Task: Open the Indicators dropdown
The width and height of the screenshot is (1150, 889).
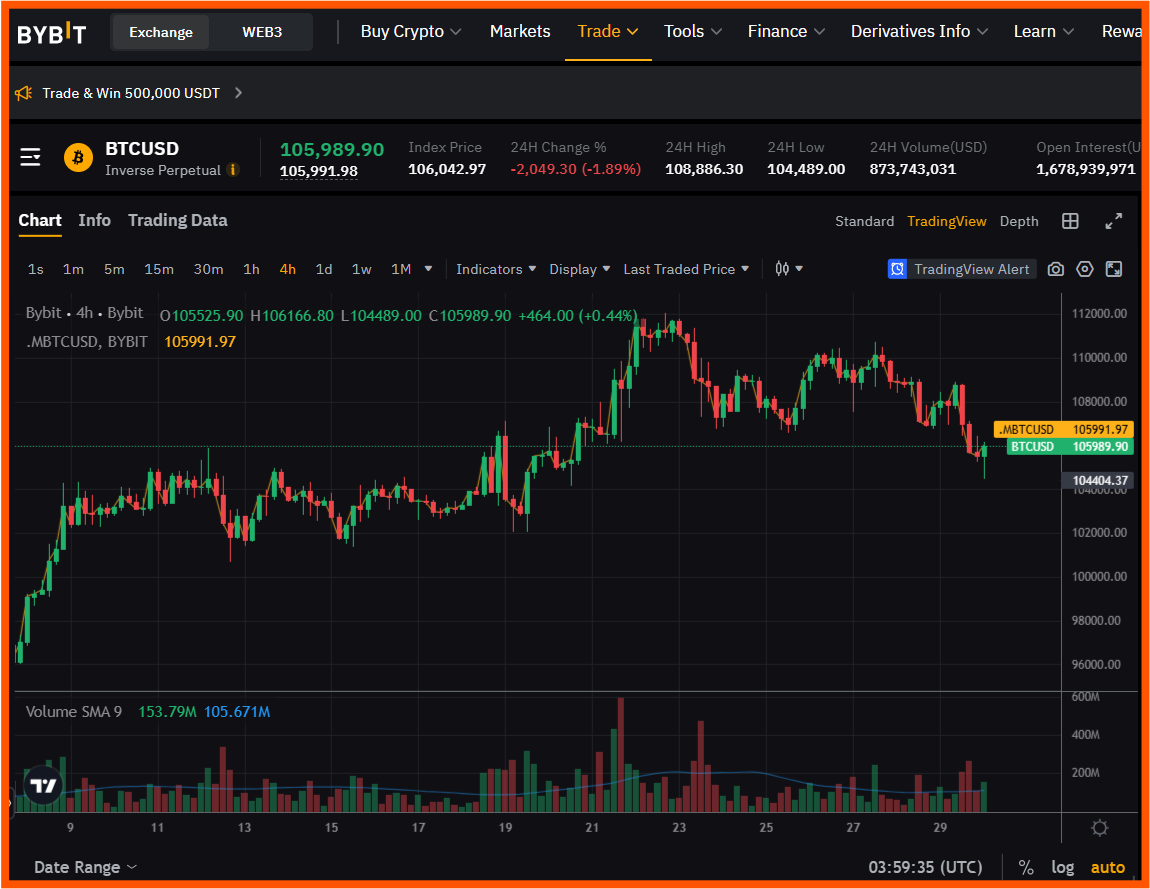Action: 496,269
